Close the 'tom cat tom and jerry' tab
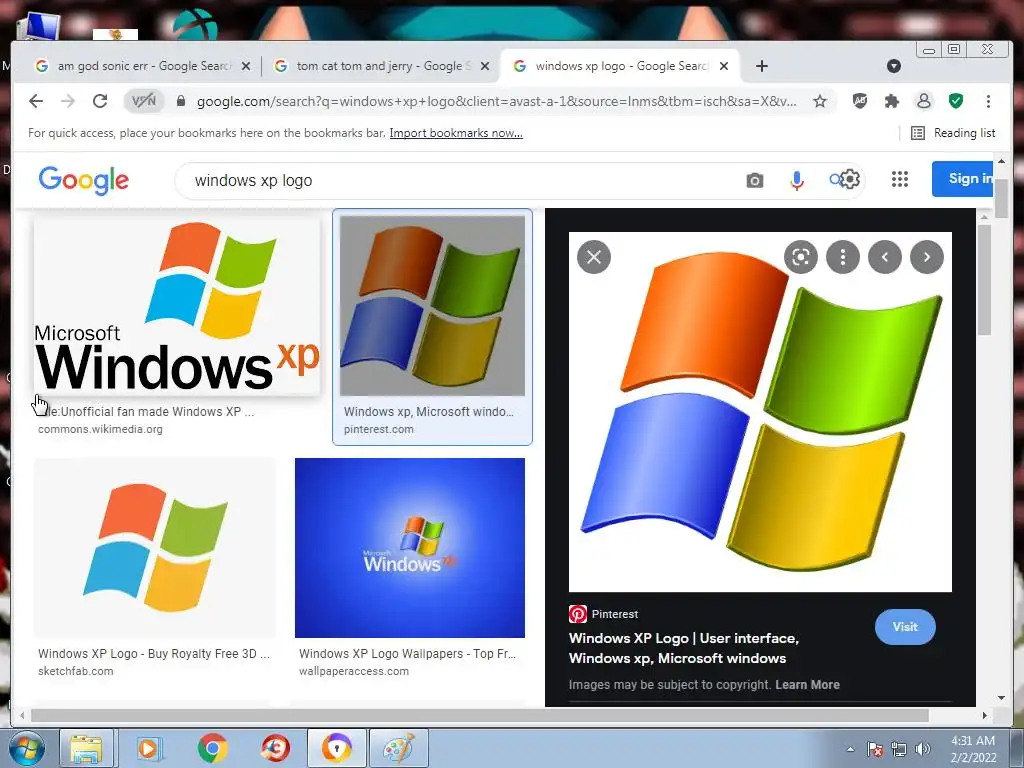 click(485, 66)
